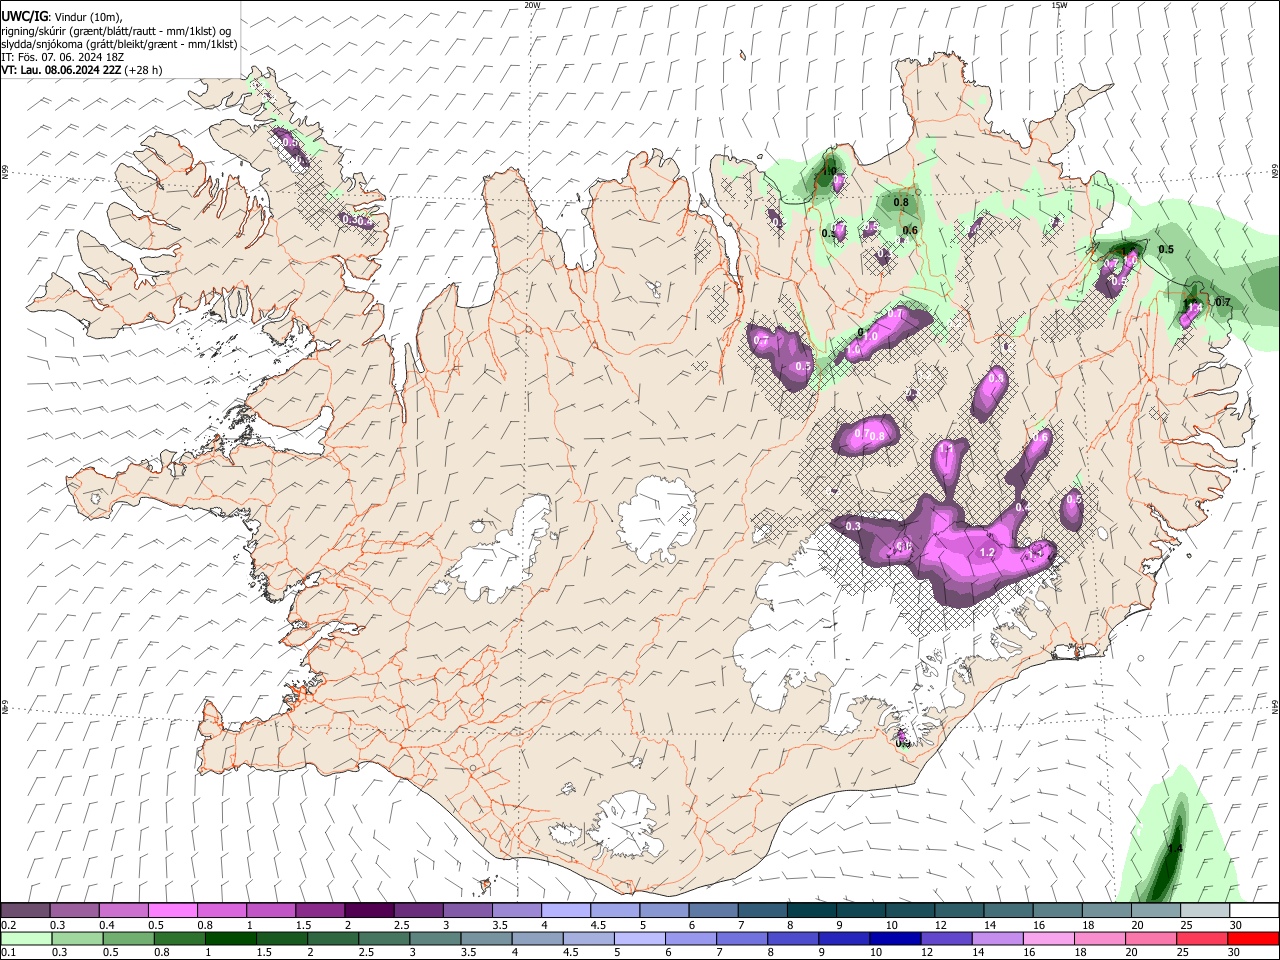Click the pale grey 25–30 snow legend swatch
1280x960 pixels.
(1204, 911)
